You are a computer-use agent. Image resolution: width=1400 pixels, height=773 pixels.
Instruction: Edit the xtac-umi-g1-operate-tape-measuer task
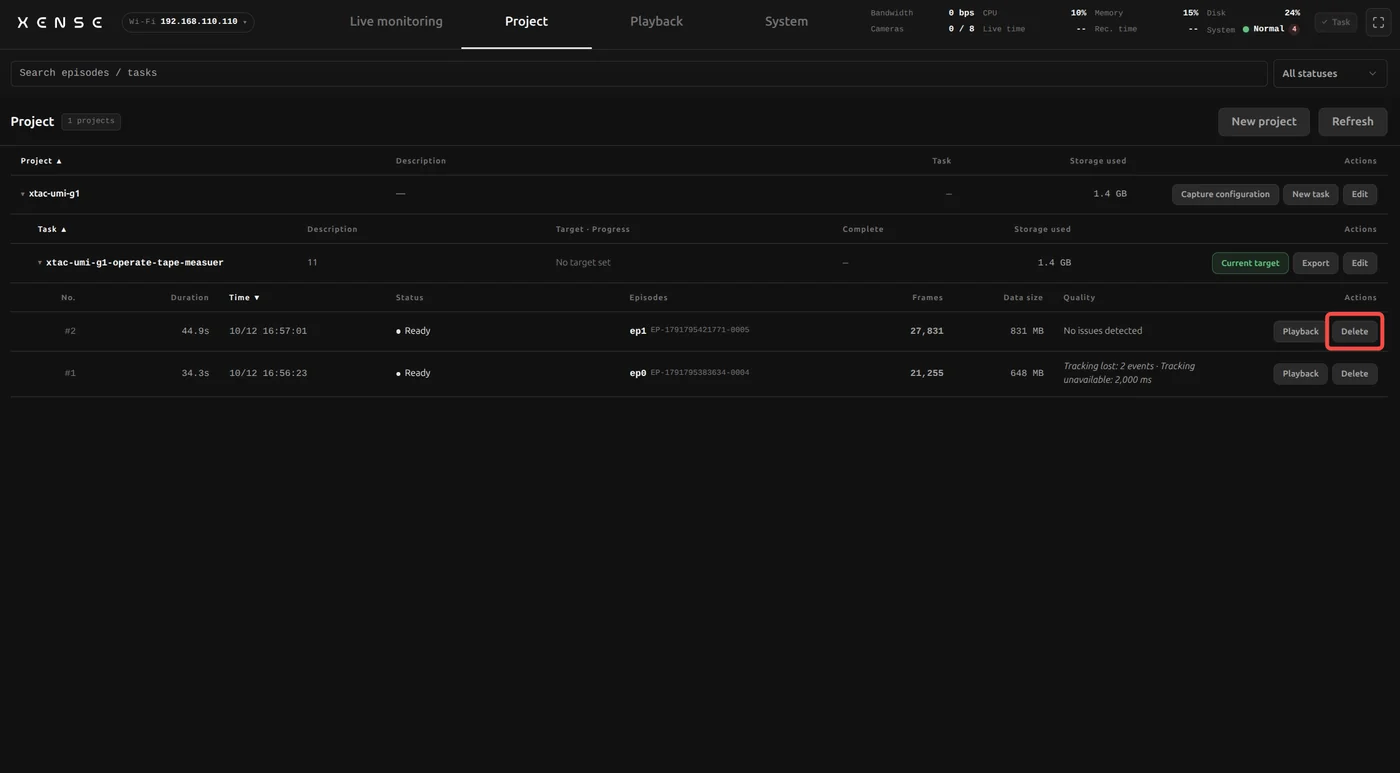[1360, 263]
